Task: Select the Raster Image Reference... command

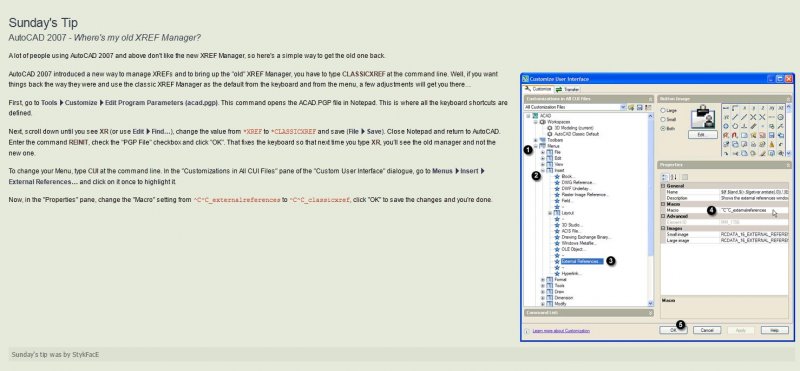Action: (x=585, y=194)
